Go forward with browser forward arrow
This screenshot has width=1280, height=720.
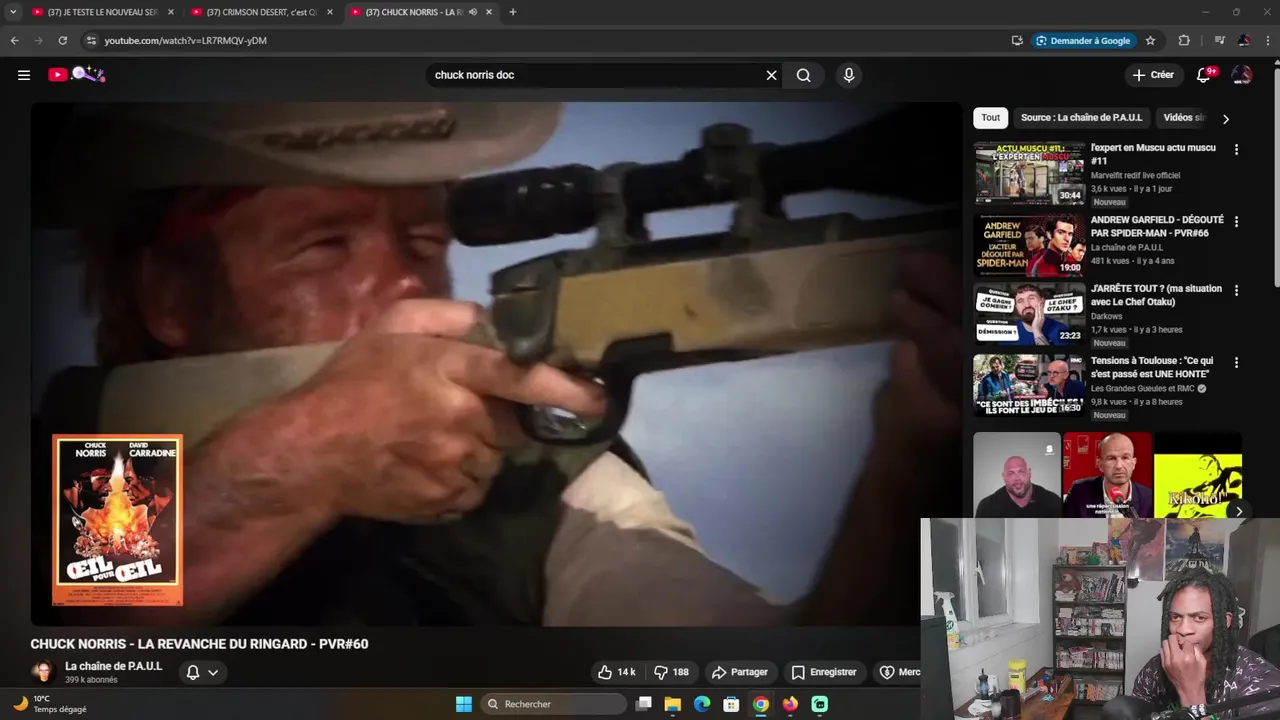coord(38,41)
